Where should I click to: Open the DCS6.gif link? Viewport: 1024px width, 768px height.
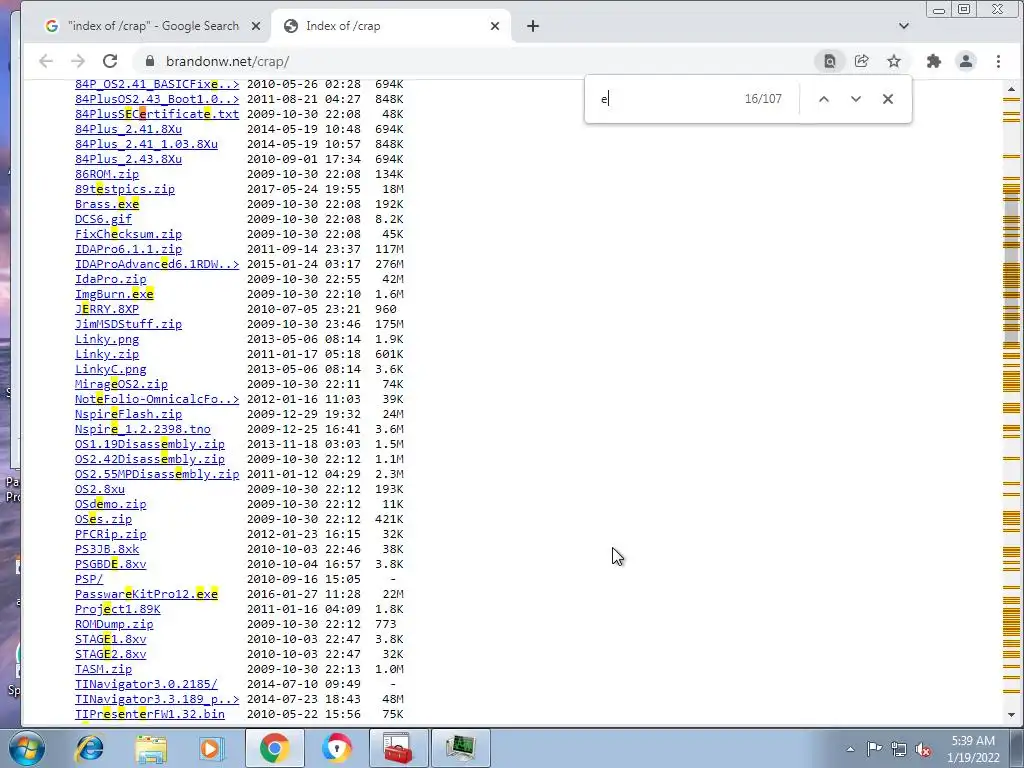pyautogui.click(x=103, y=219)
